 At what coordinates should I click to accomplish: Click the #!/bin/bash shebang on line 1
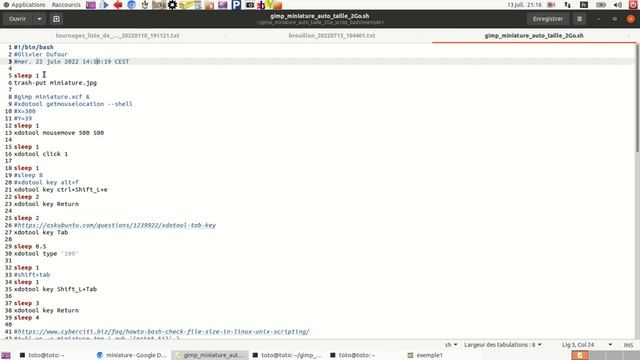33,47
